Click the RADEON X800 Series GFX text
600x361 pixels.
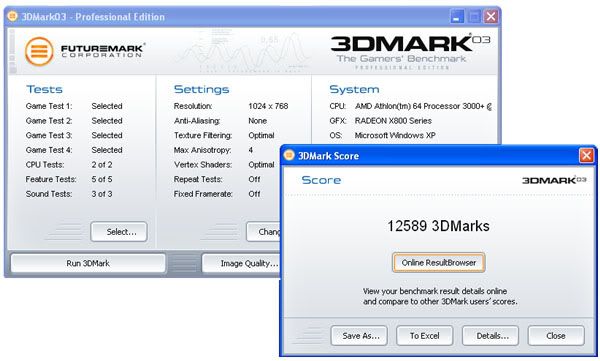click(393, 121)
